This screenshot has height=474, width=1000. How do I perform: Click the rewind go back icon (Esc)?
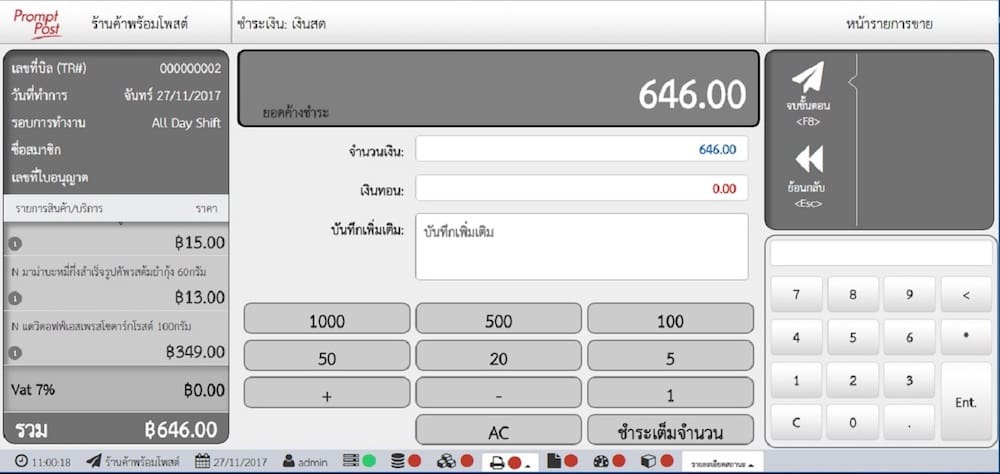point(808,160)
